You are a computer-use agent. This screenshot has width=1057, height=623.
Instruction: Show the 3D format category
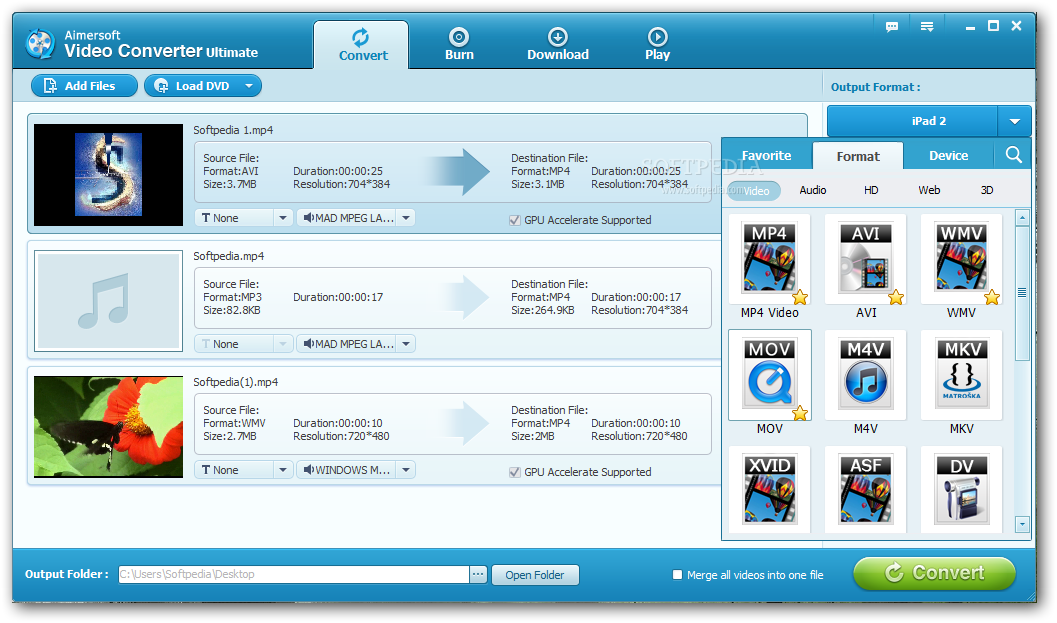(x=987, y=190)
